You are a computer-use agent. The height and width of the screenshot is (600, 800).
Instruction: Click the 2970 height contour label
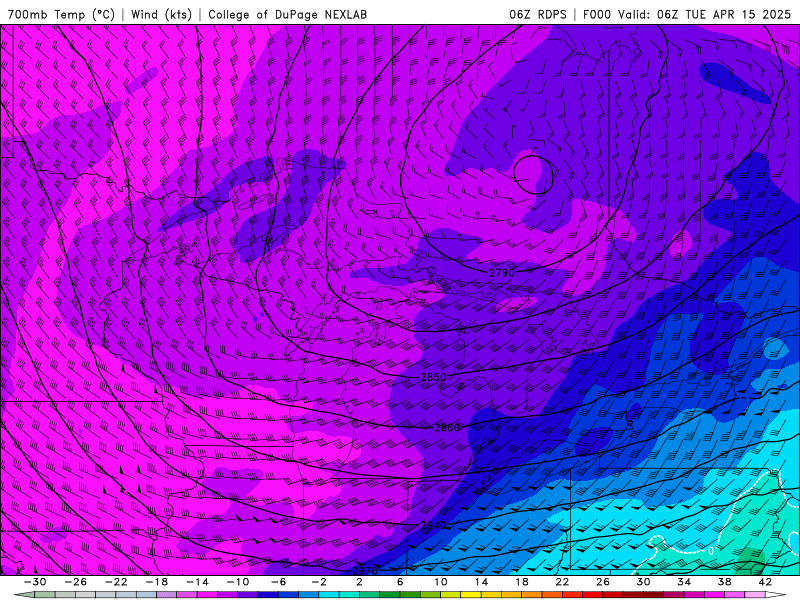365,570
